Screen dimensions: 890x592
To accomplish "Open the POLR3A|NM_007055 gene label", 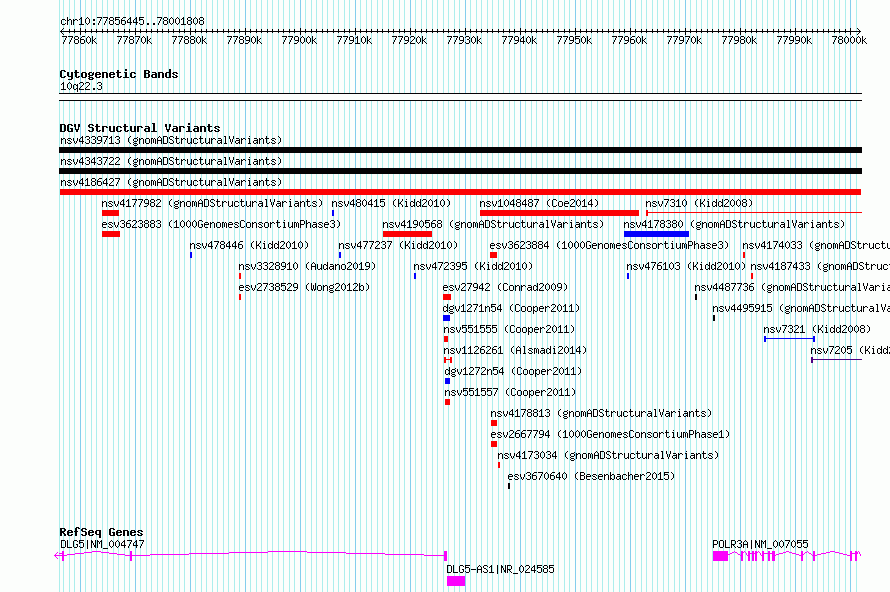I will tap(760, 544).
